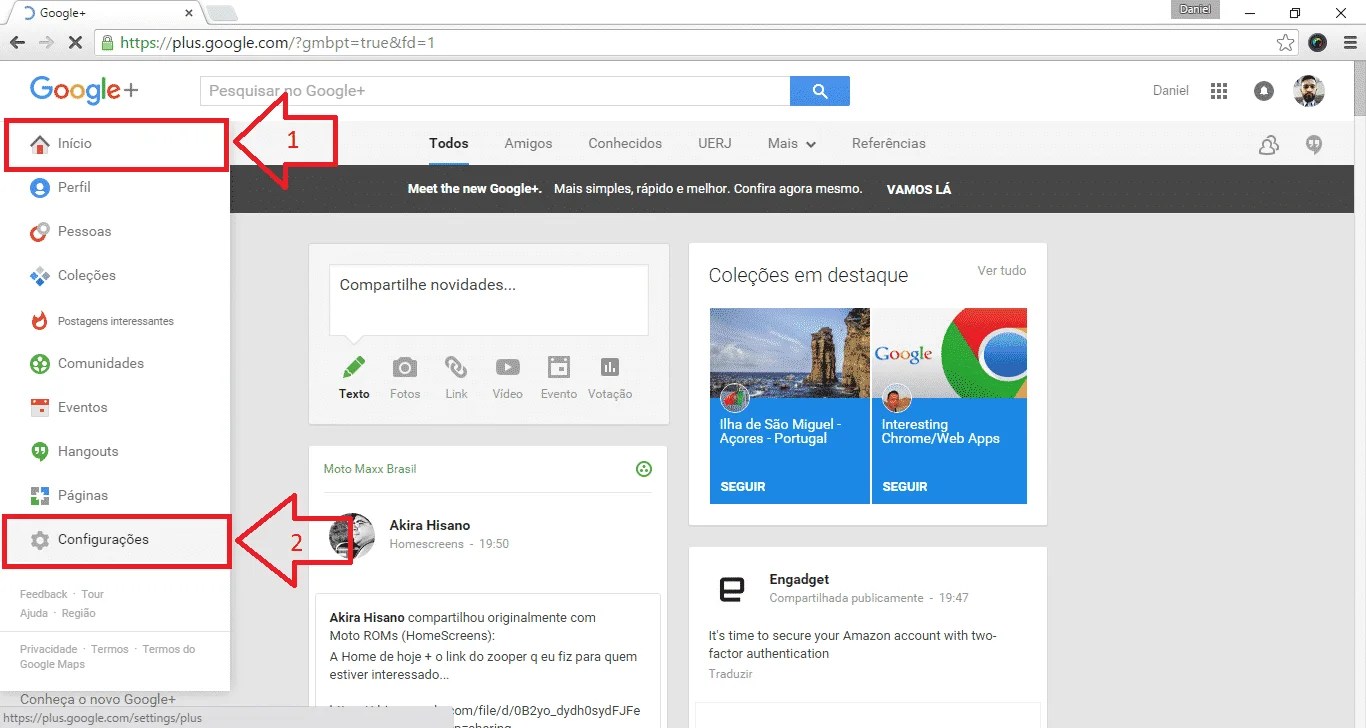This screenshot has width=1366, height=728.
Task: Open the Moto Maxx Brasil community link
Action: [370, 469]
